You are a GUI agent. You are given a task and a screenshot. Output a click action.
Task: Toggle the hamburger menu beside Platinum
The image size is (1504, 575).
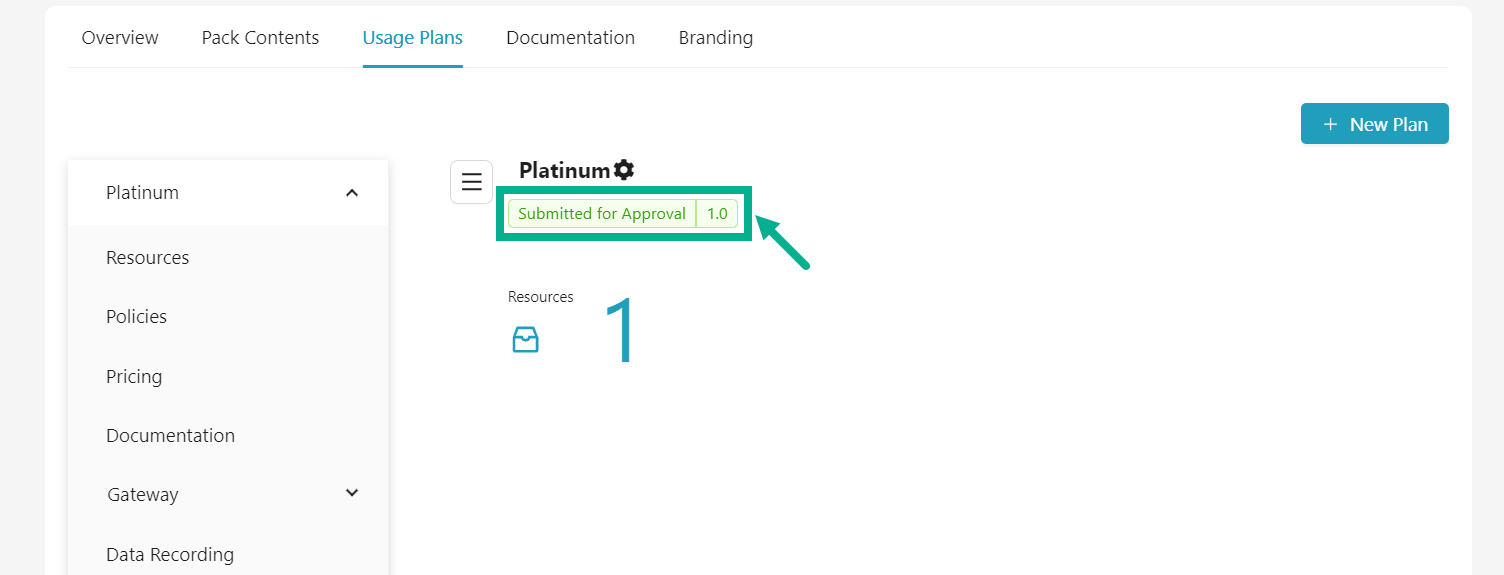click(471, 182)
